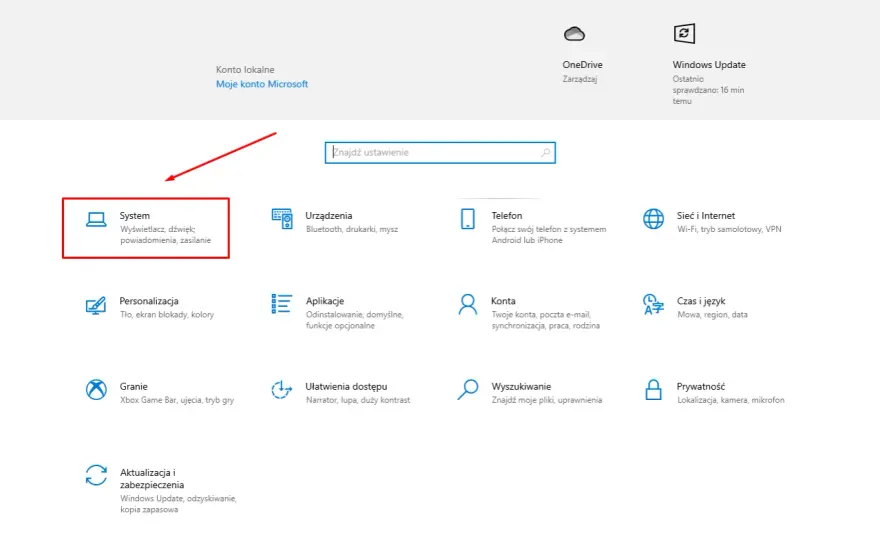This screenshot has height=540, width=880.
Task: Click 'Bluetooth, drukarki, mysz' description
Action: point(352,229)
